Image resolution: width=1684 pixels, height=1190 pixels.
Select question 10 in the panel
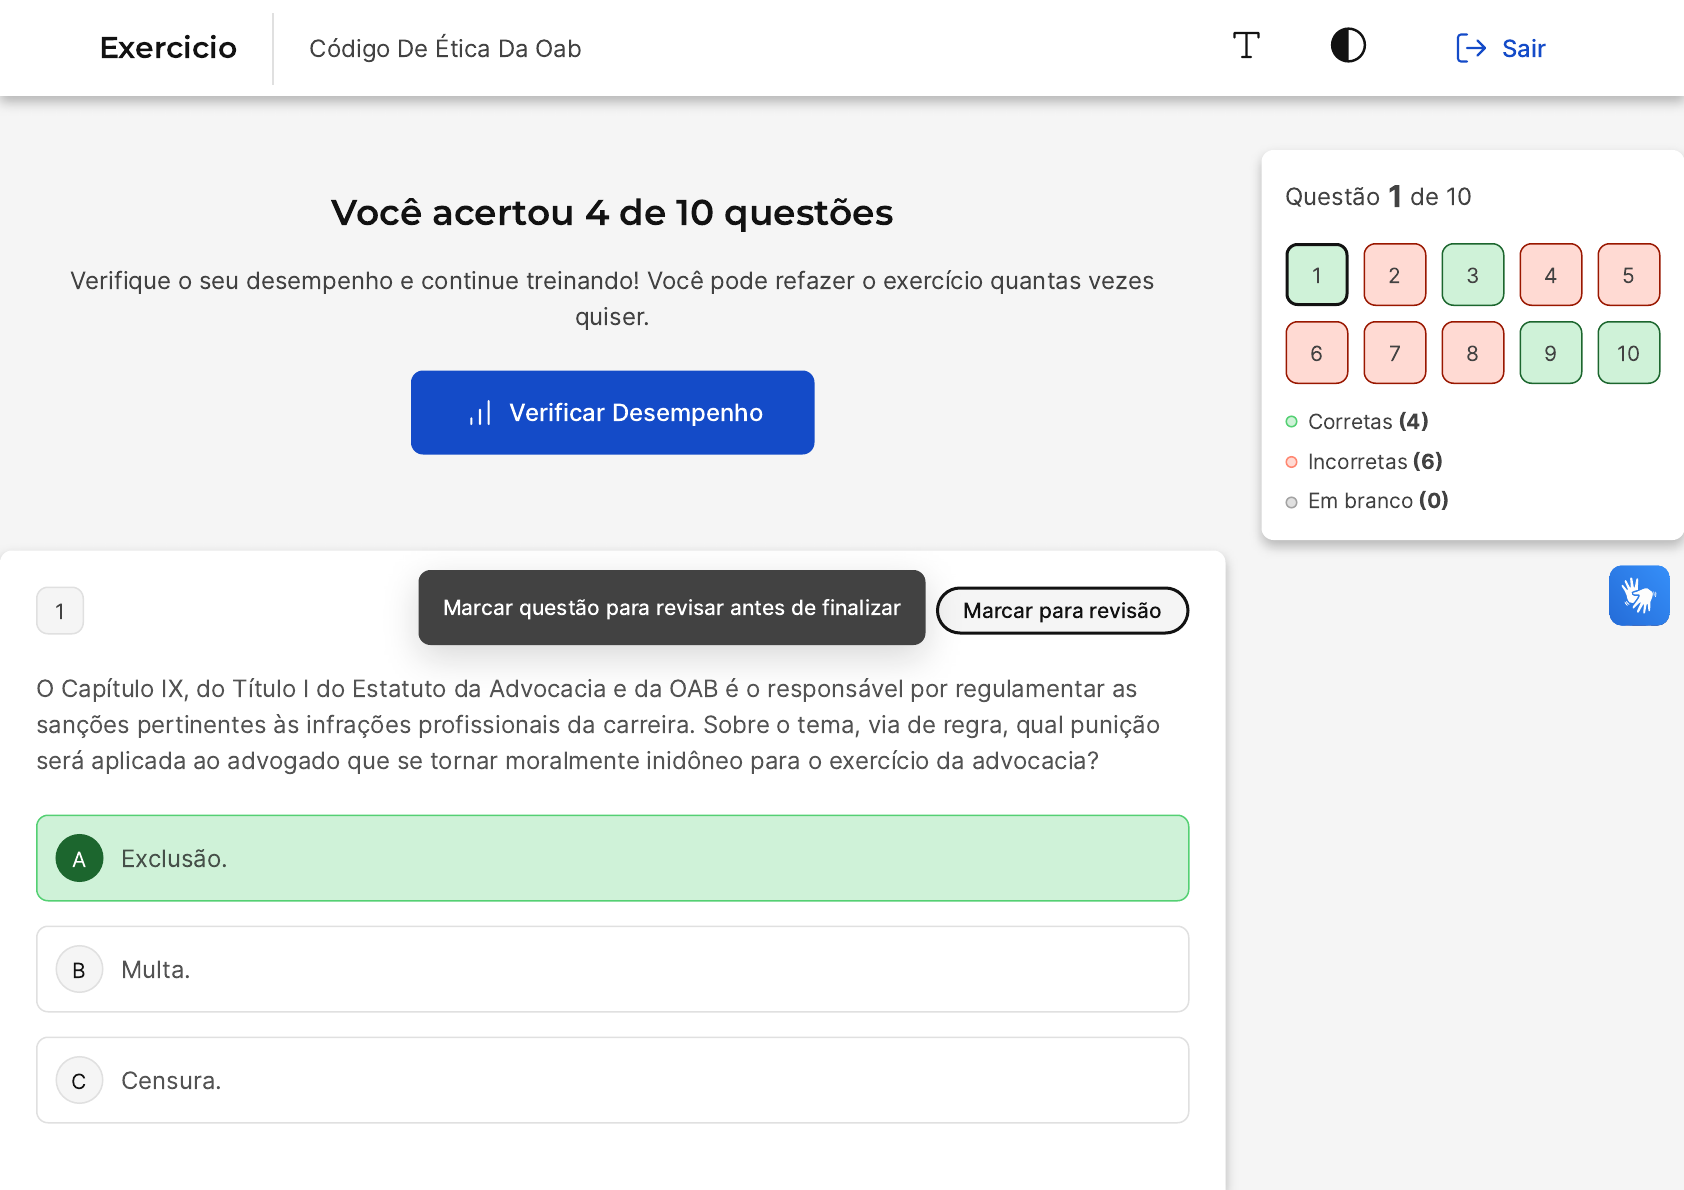point(1628,353)
